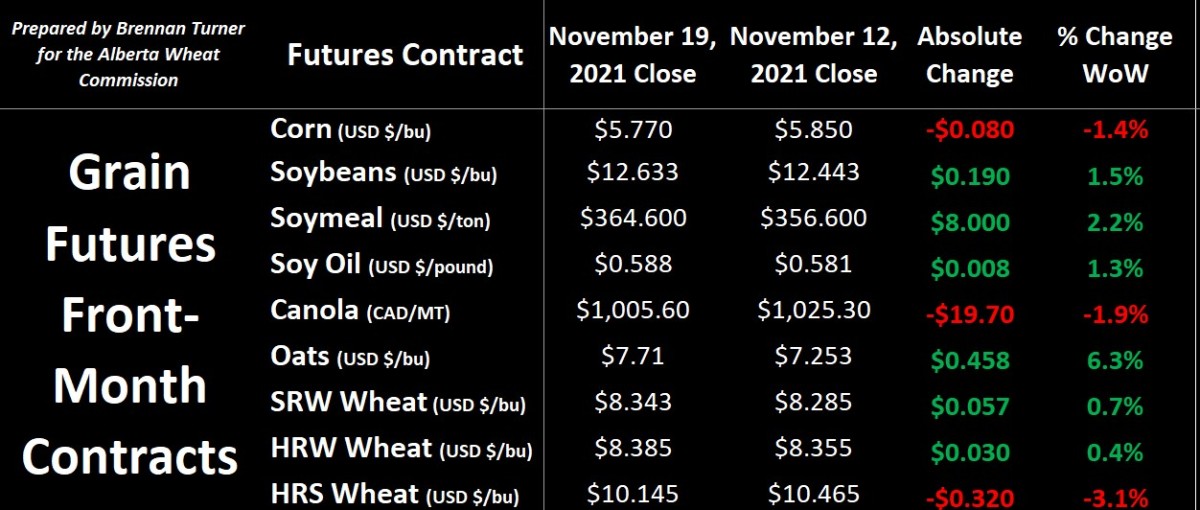Select the November 12, 2021 Close header
This screenshot has height=510, width=1200.
[x=814, y=55]
